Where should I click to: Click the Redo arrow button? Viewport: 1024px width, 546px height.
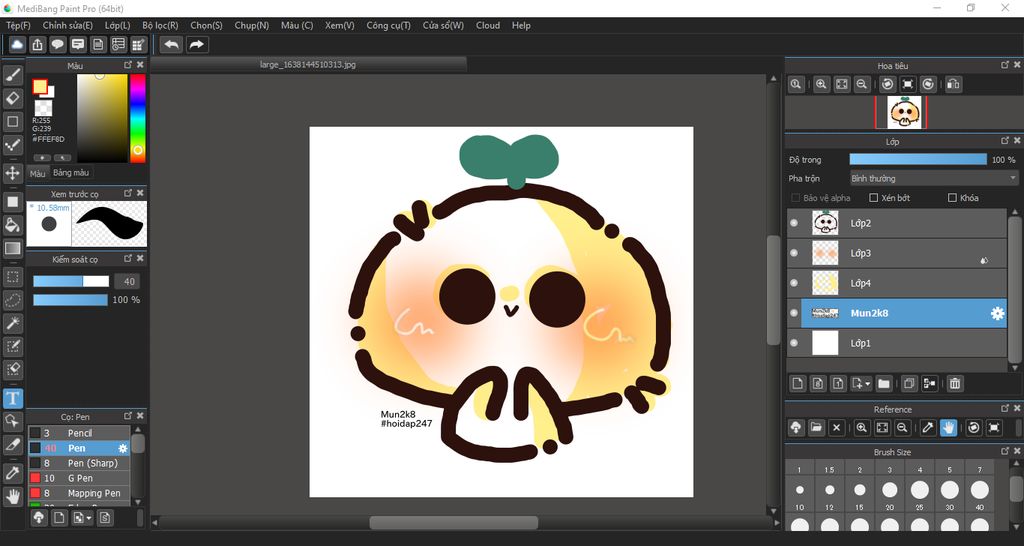[197, 44]
